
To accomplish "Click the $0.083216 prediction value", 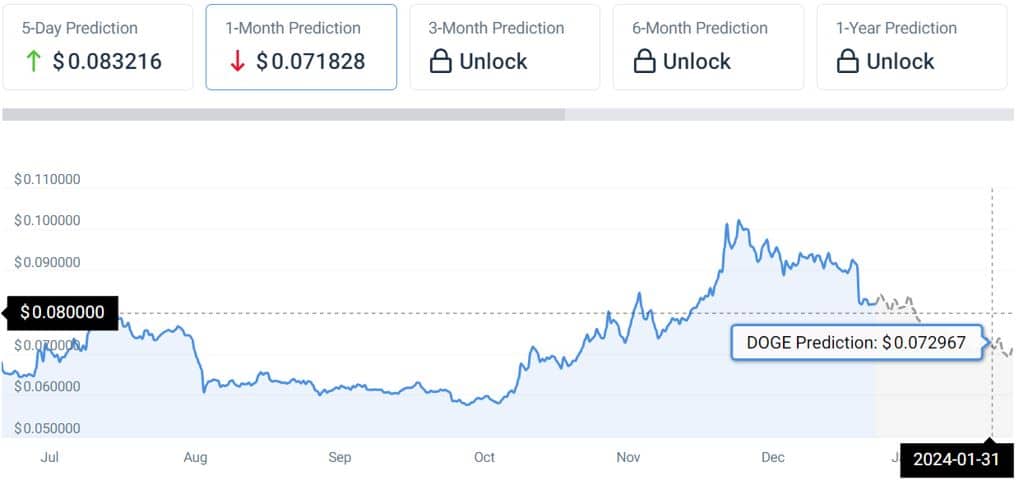I will [x=107, y=62].
